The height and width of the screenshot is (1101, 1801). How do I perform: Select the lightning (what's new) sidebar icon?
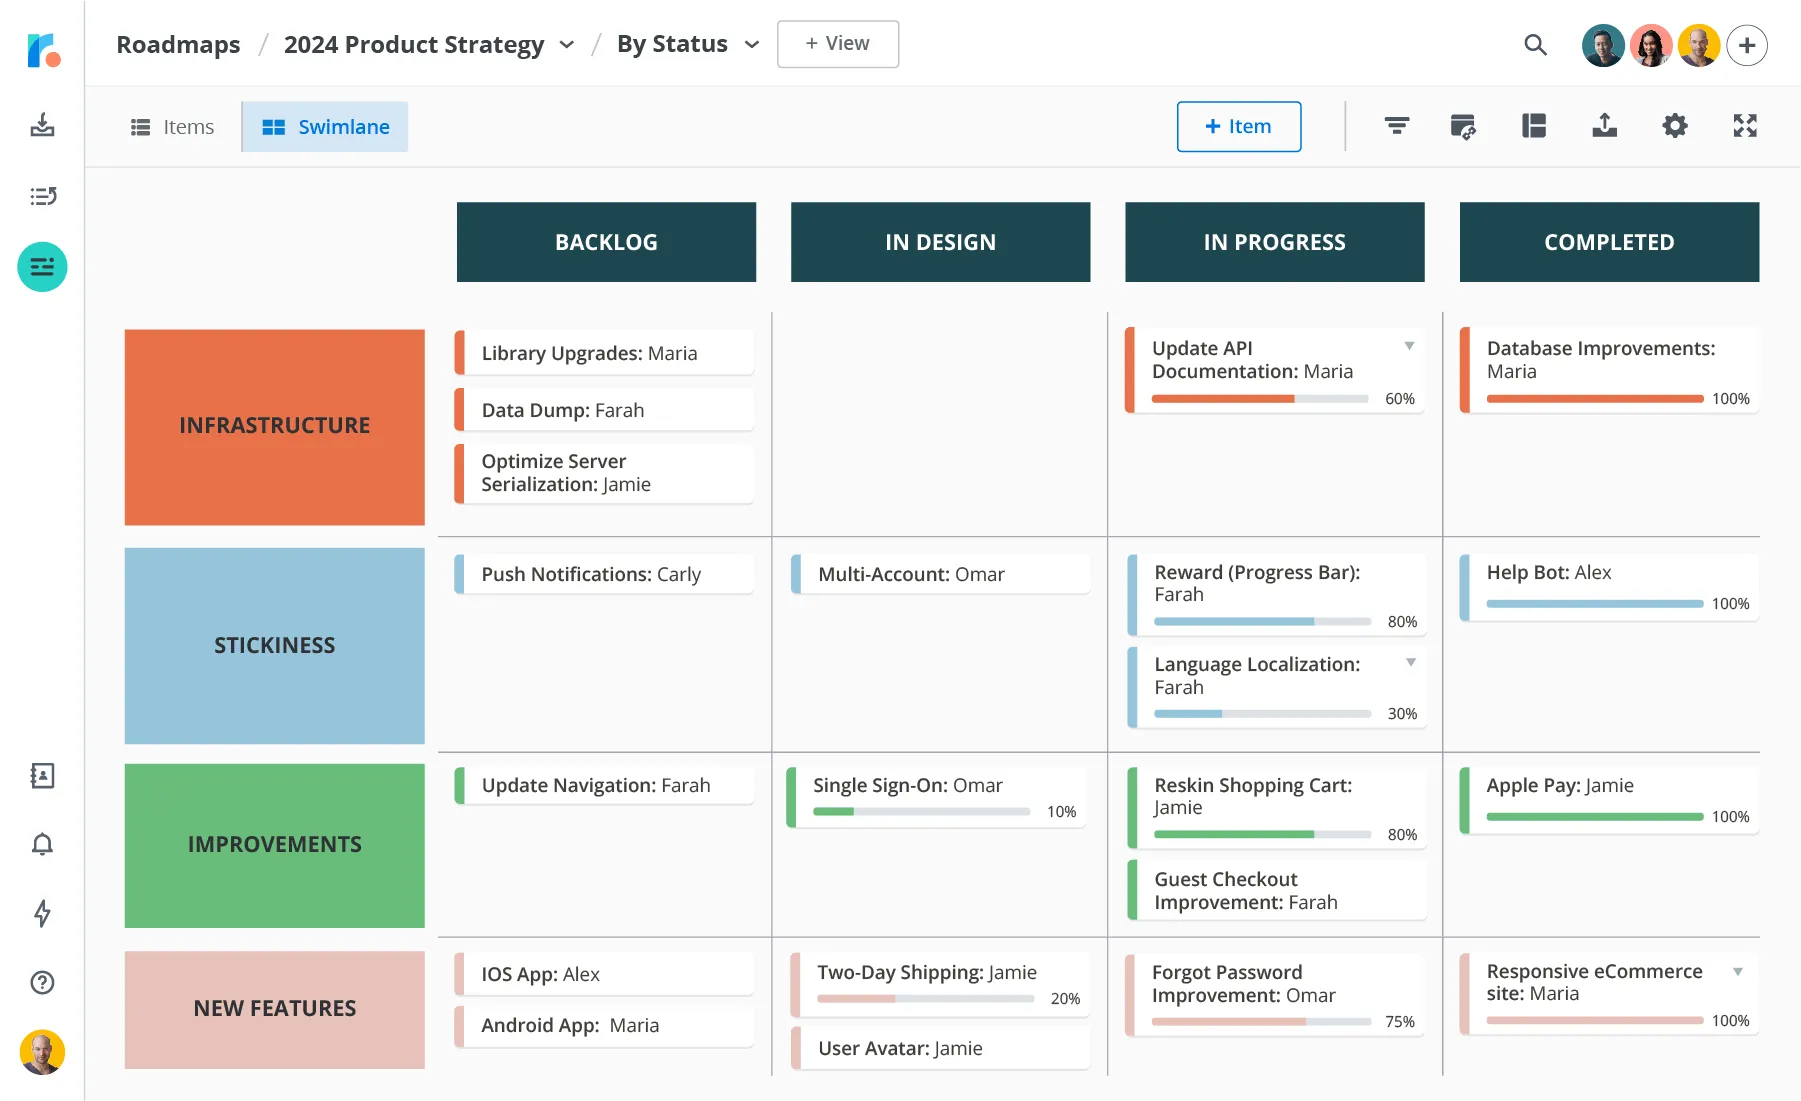click(x=42, y=914)
